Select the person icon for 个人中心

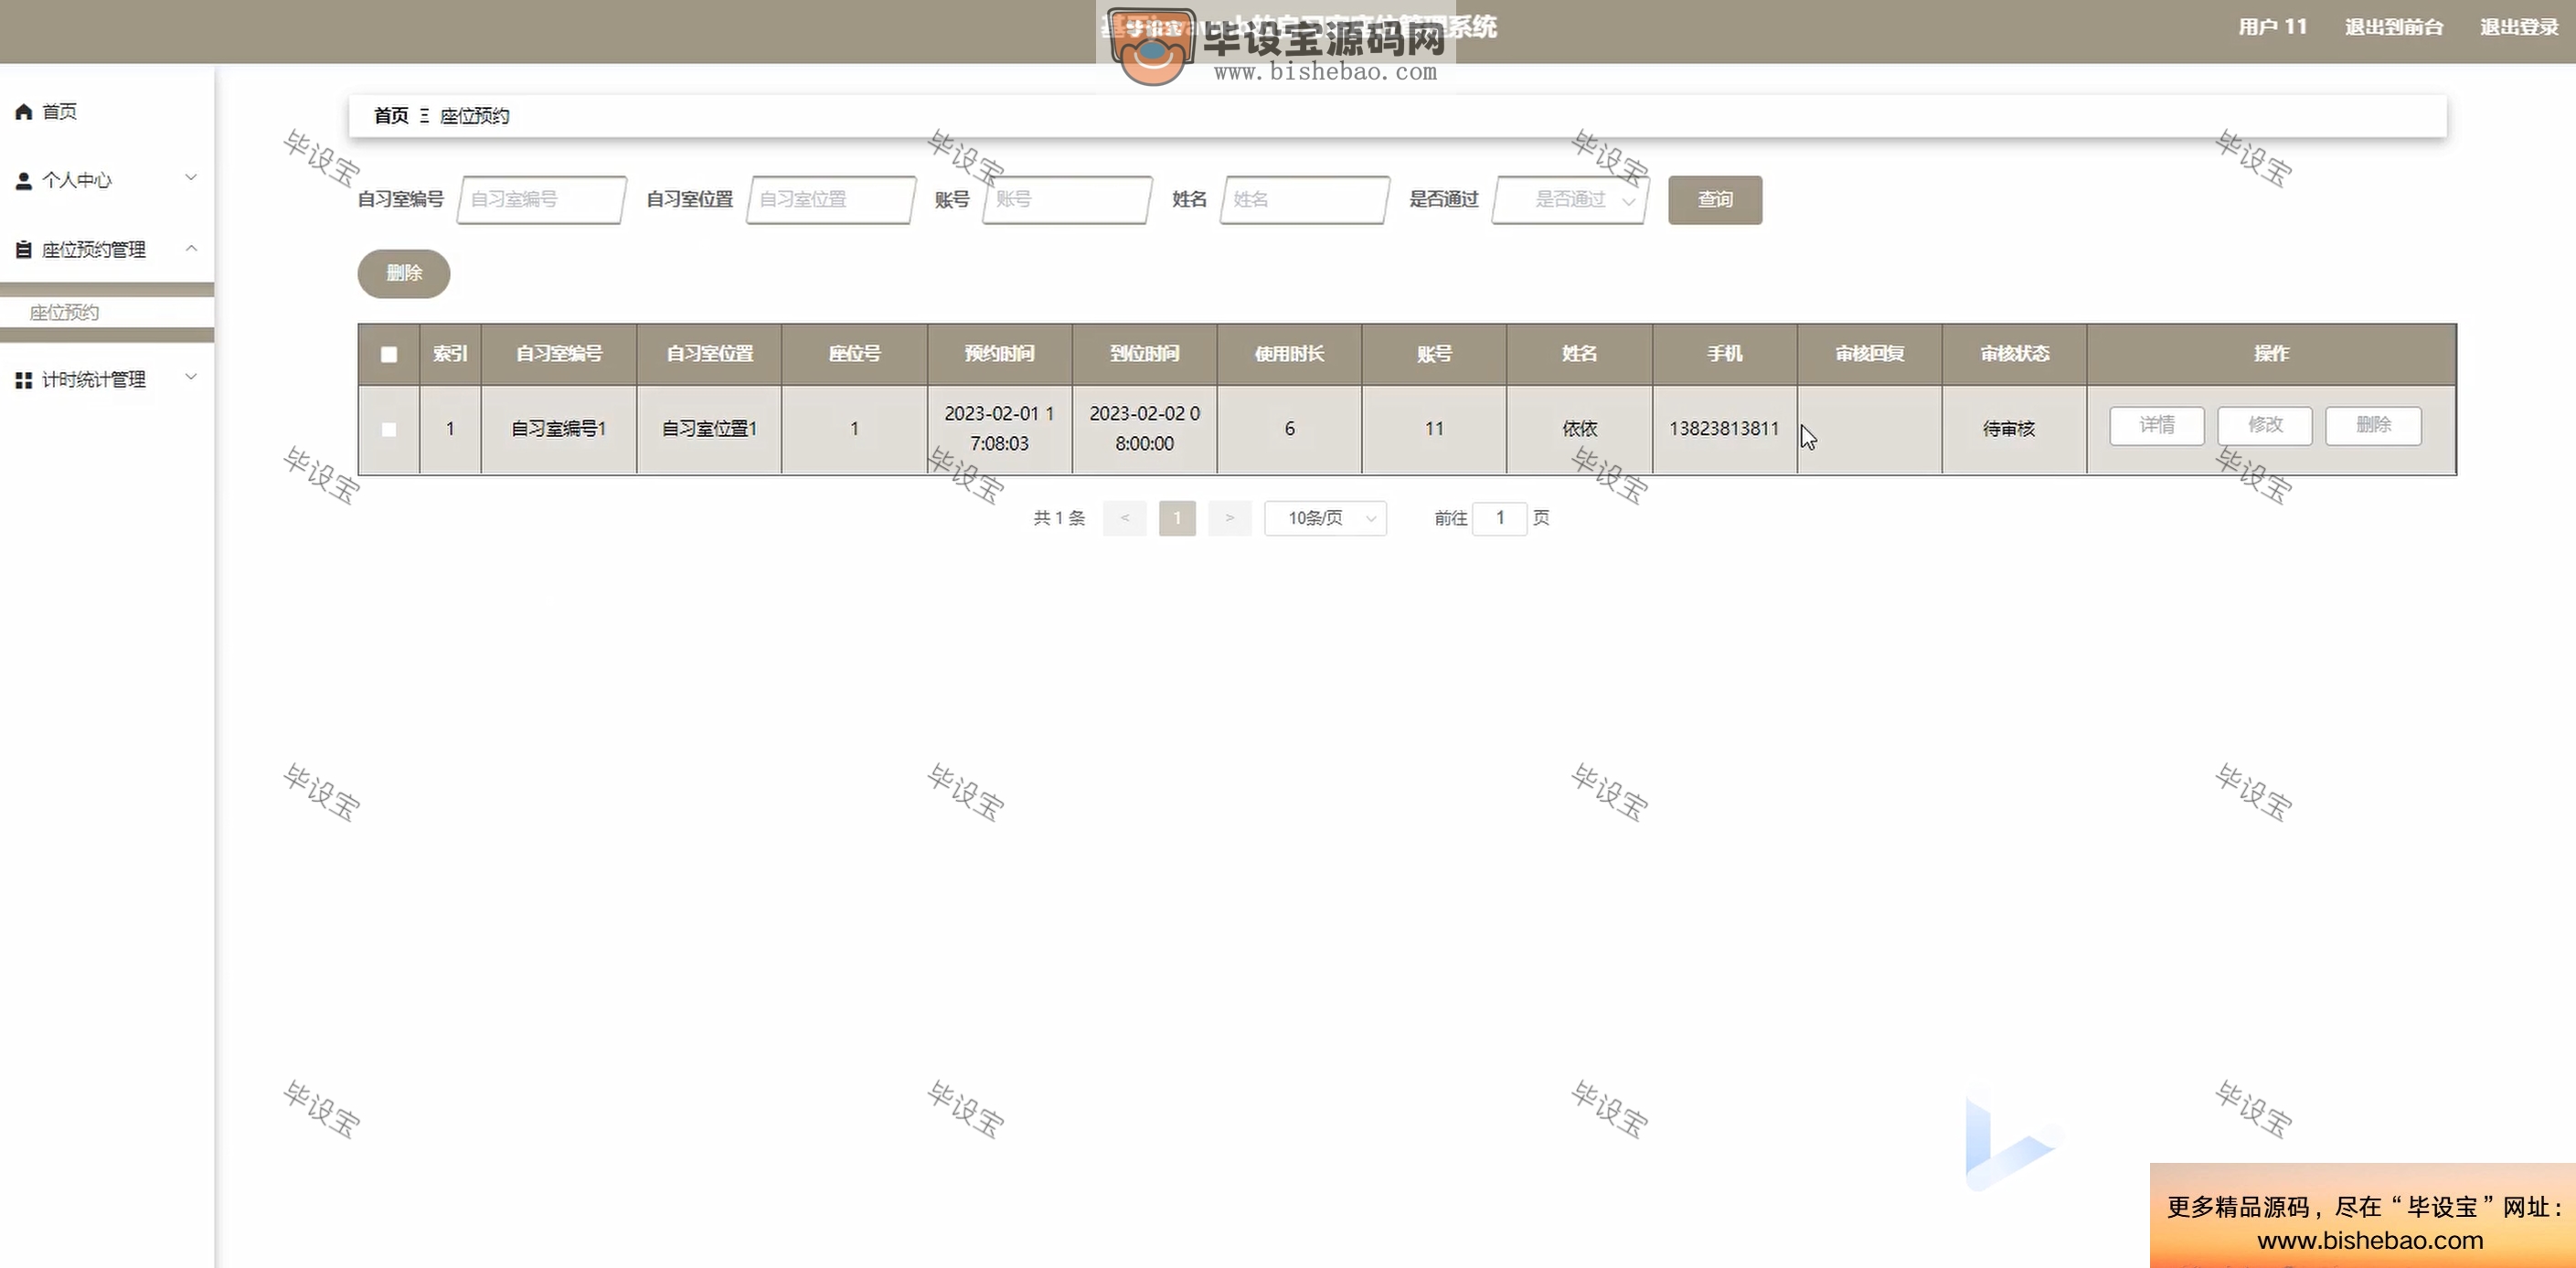click(x=24, y=180)
